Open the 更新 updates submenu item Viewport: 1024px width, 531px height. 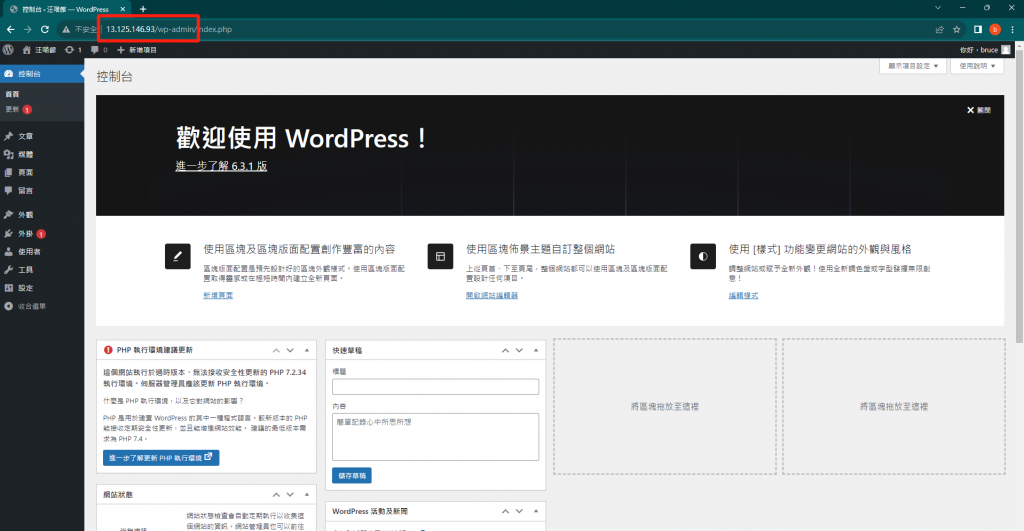coord(18,109)
